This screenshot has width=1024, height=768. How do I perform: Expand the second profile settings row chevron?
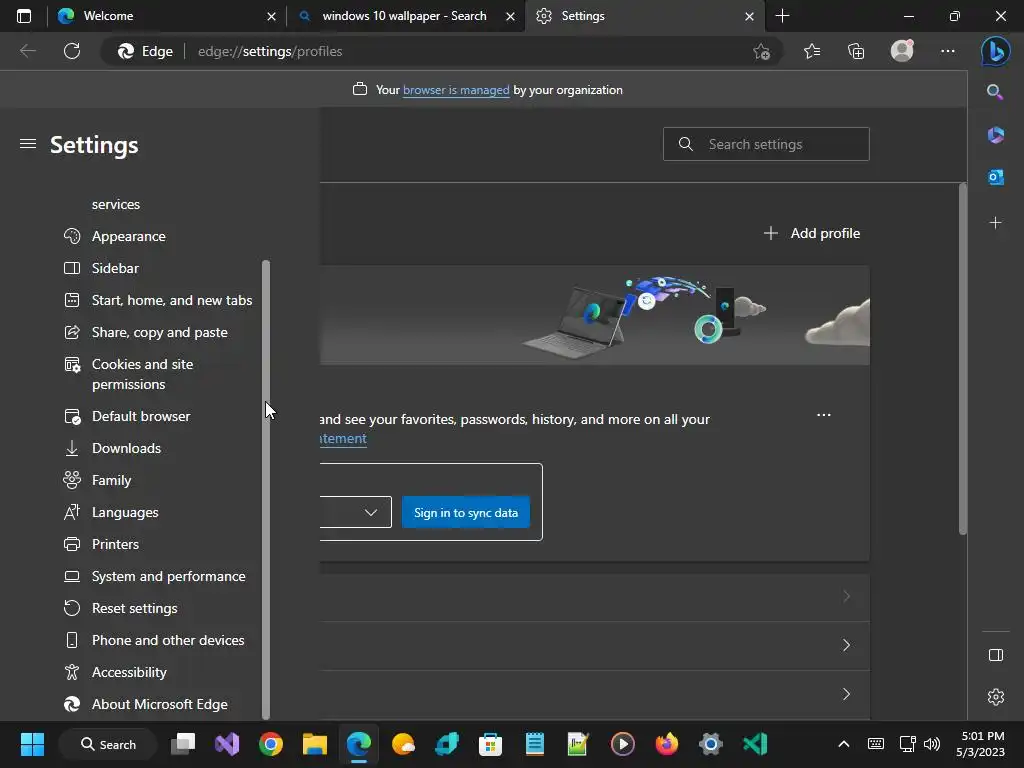[846, 645]
